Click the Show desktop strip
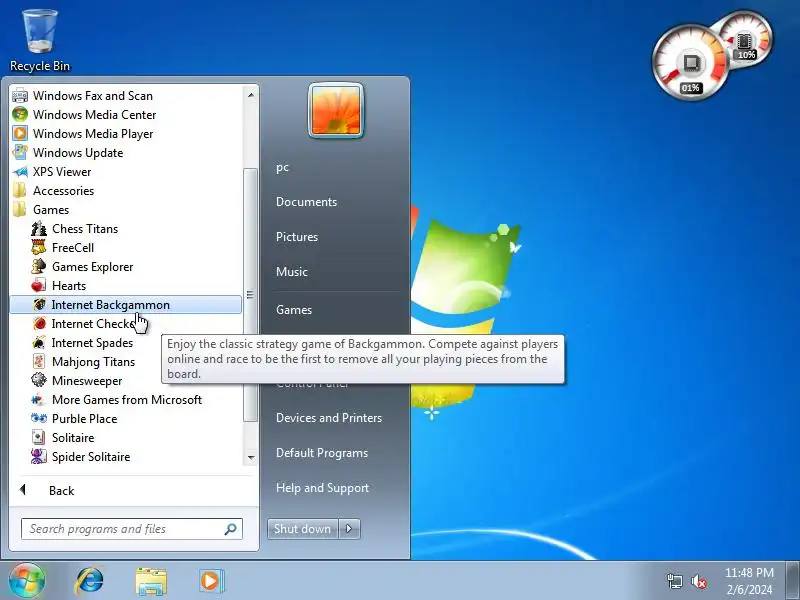 coord(793,581)
